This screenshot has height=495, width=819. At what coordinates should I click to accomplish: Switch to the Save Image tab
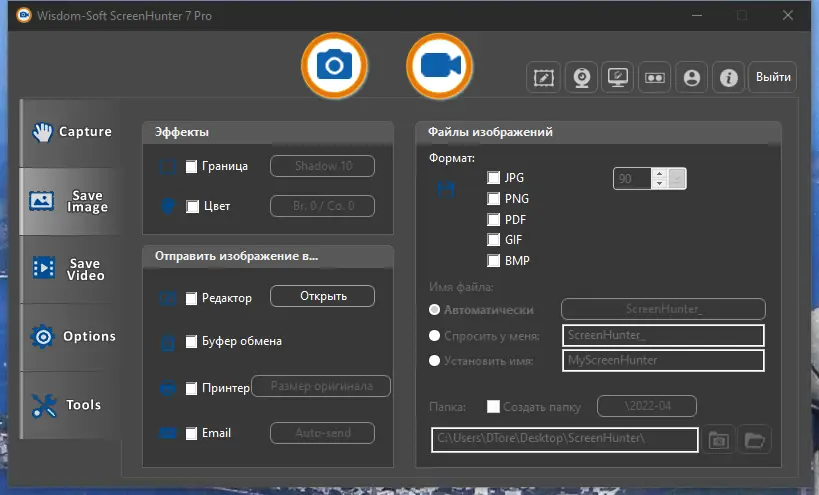70,201
